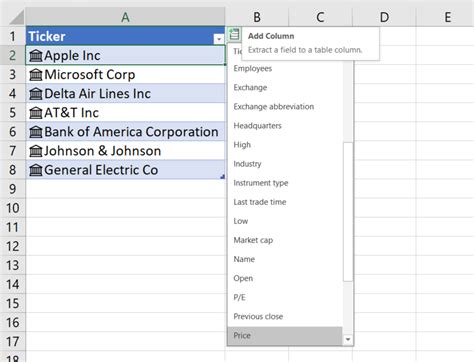The image size is (474, 362).
Task: Choose the Open field
Action: click(x=285, y=278)
